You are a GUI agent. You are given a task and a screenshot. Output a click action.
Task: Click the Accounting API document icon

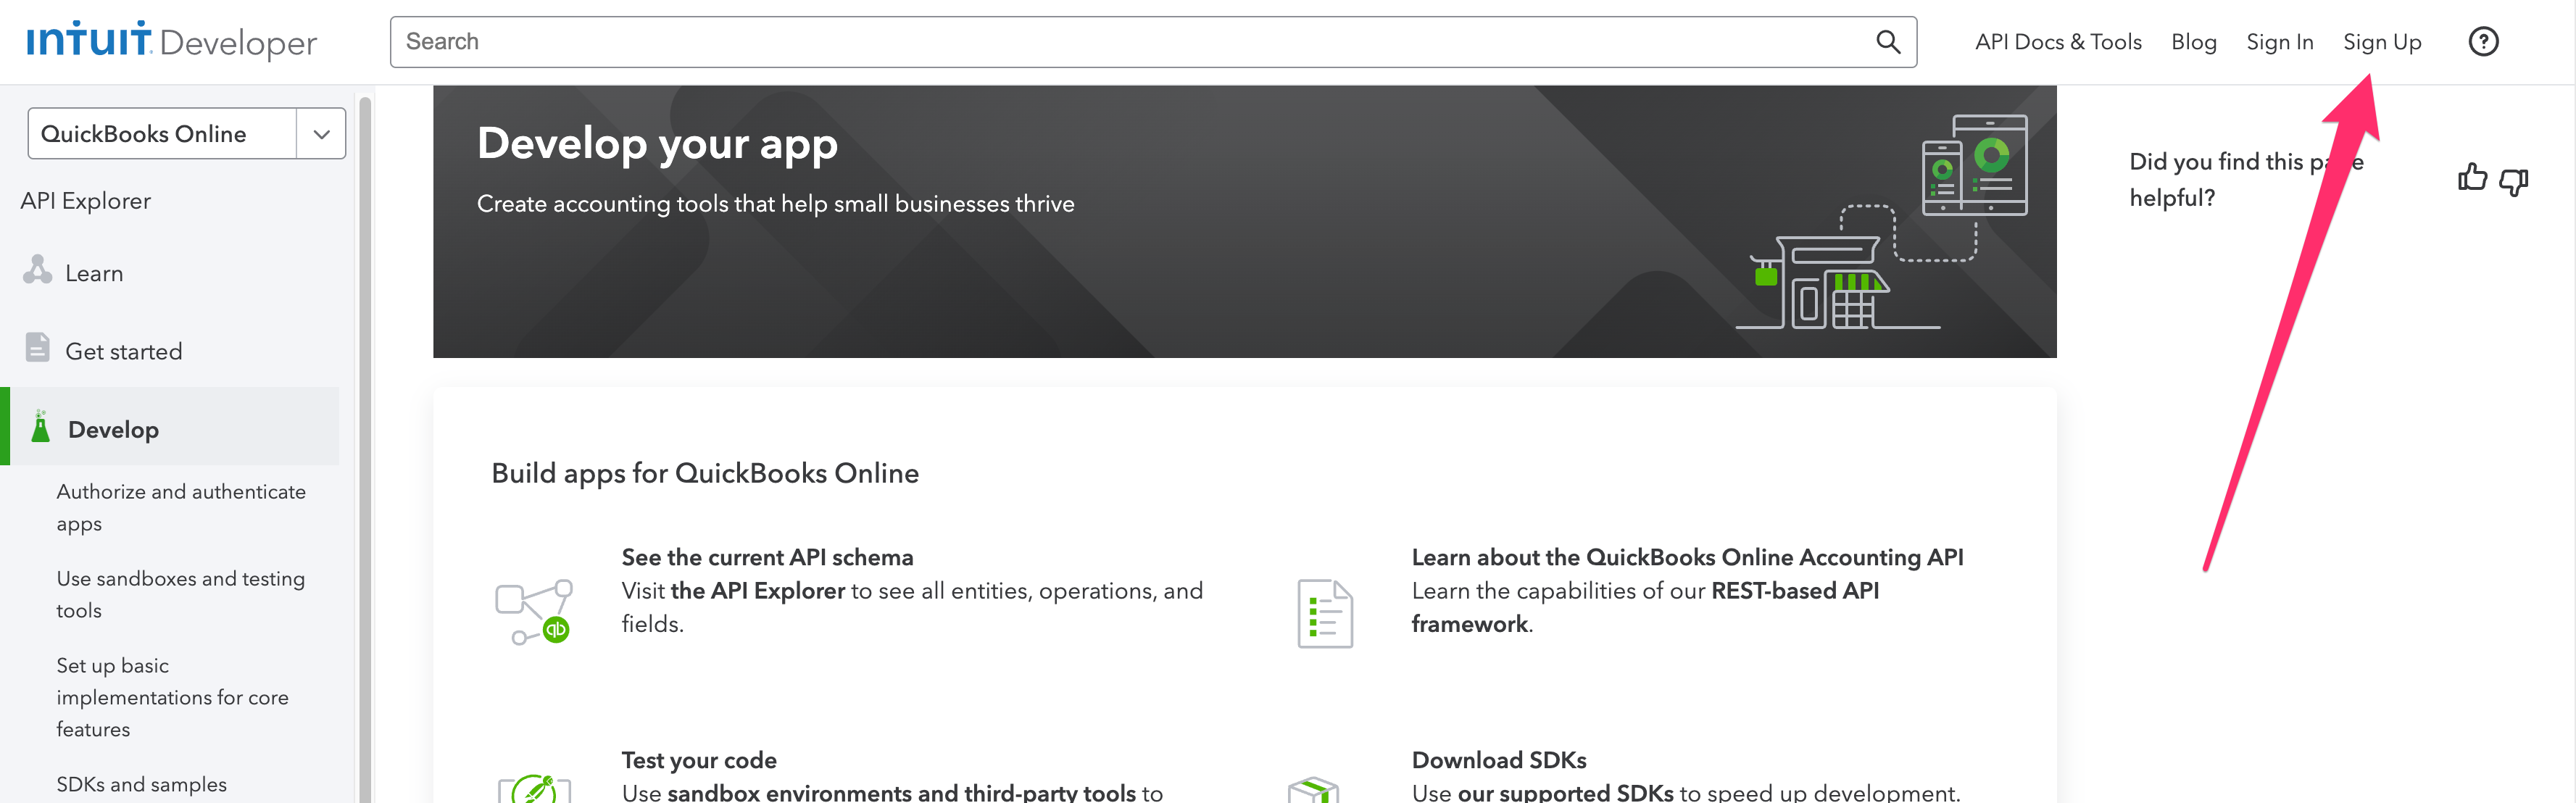coord(1325,614)
